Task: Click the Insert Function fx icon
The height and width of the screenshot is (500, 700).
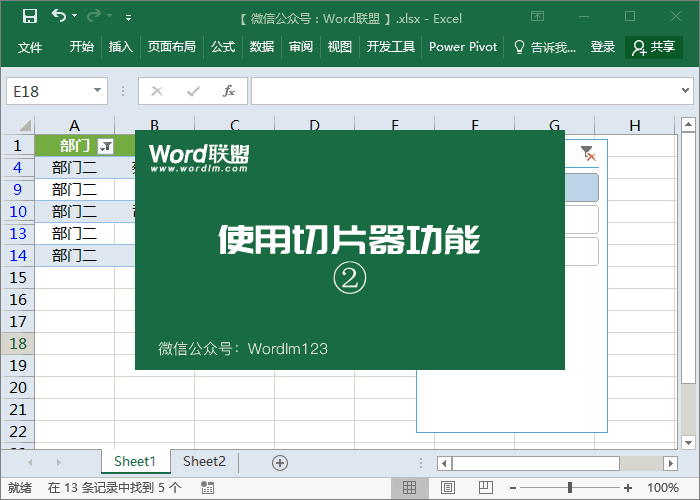Action: 228,91
